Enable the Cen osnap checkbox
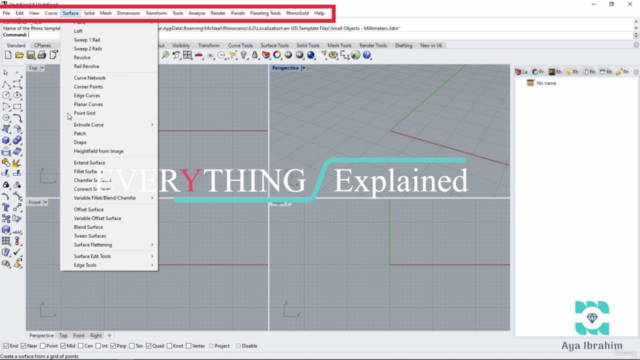Viewport: 640px width, 360px height. [80, 346]
